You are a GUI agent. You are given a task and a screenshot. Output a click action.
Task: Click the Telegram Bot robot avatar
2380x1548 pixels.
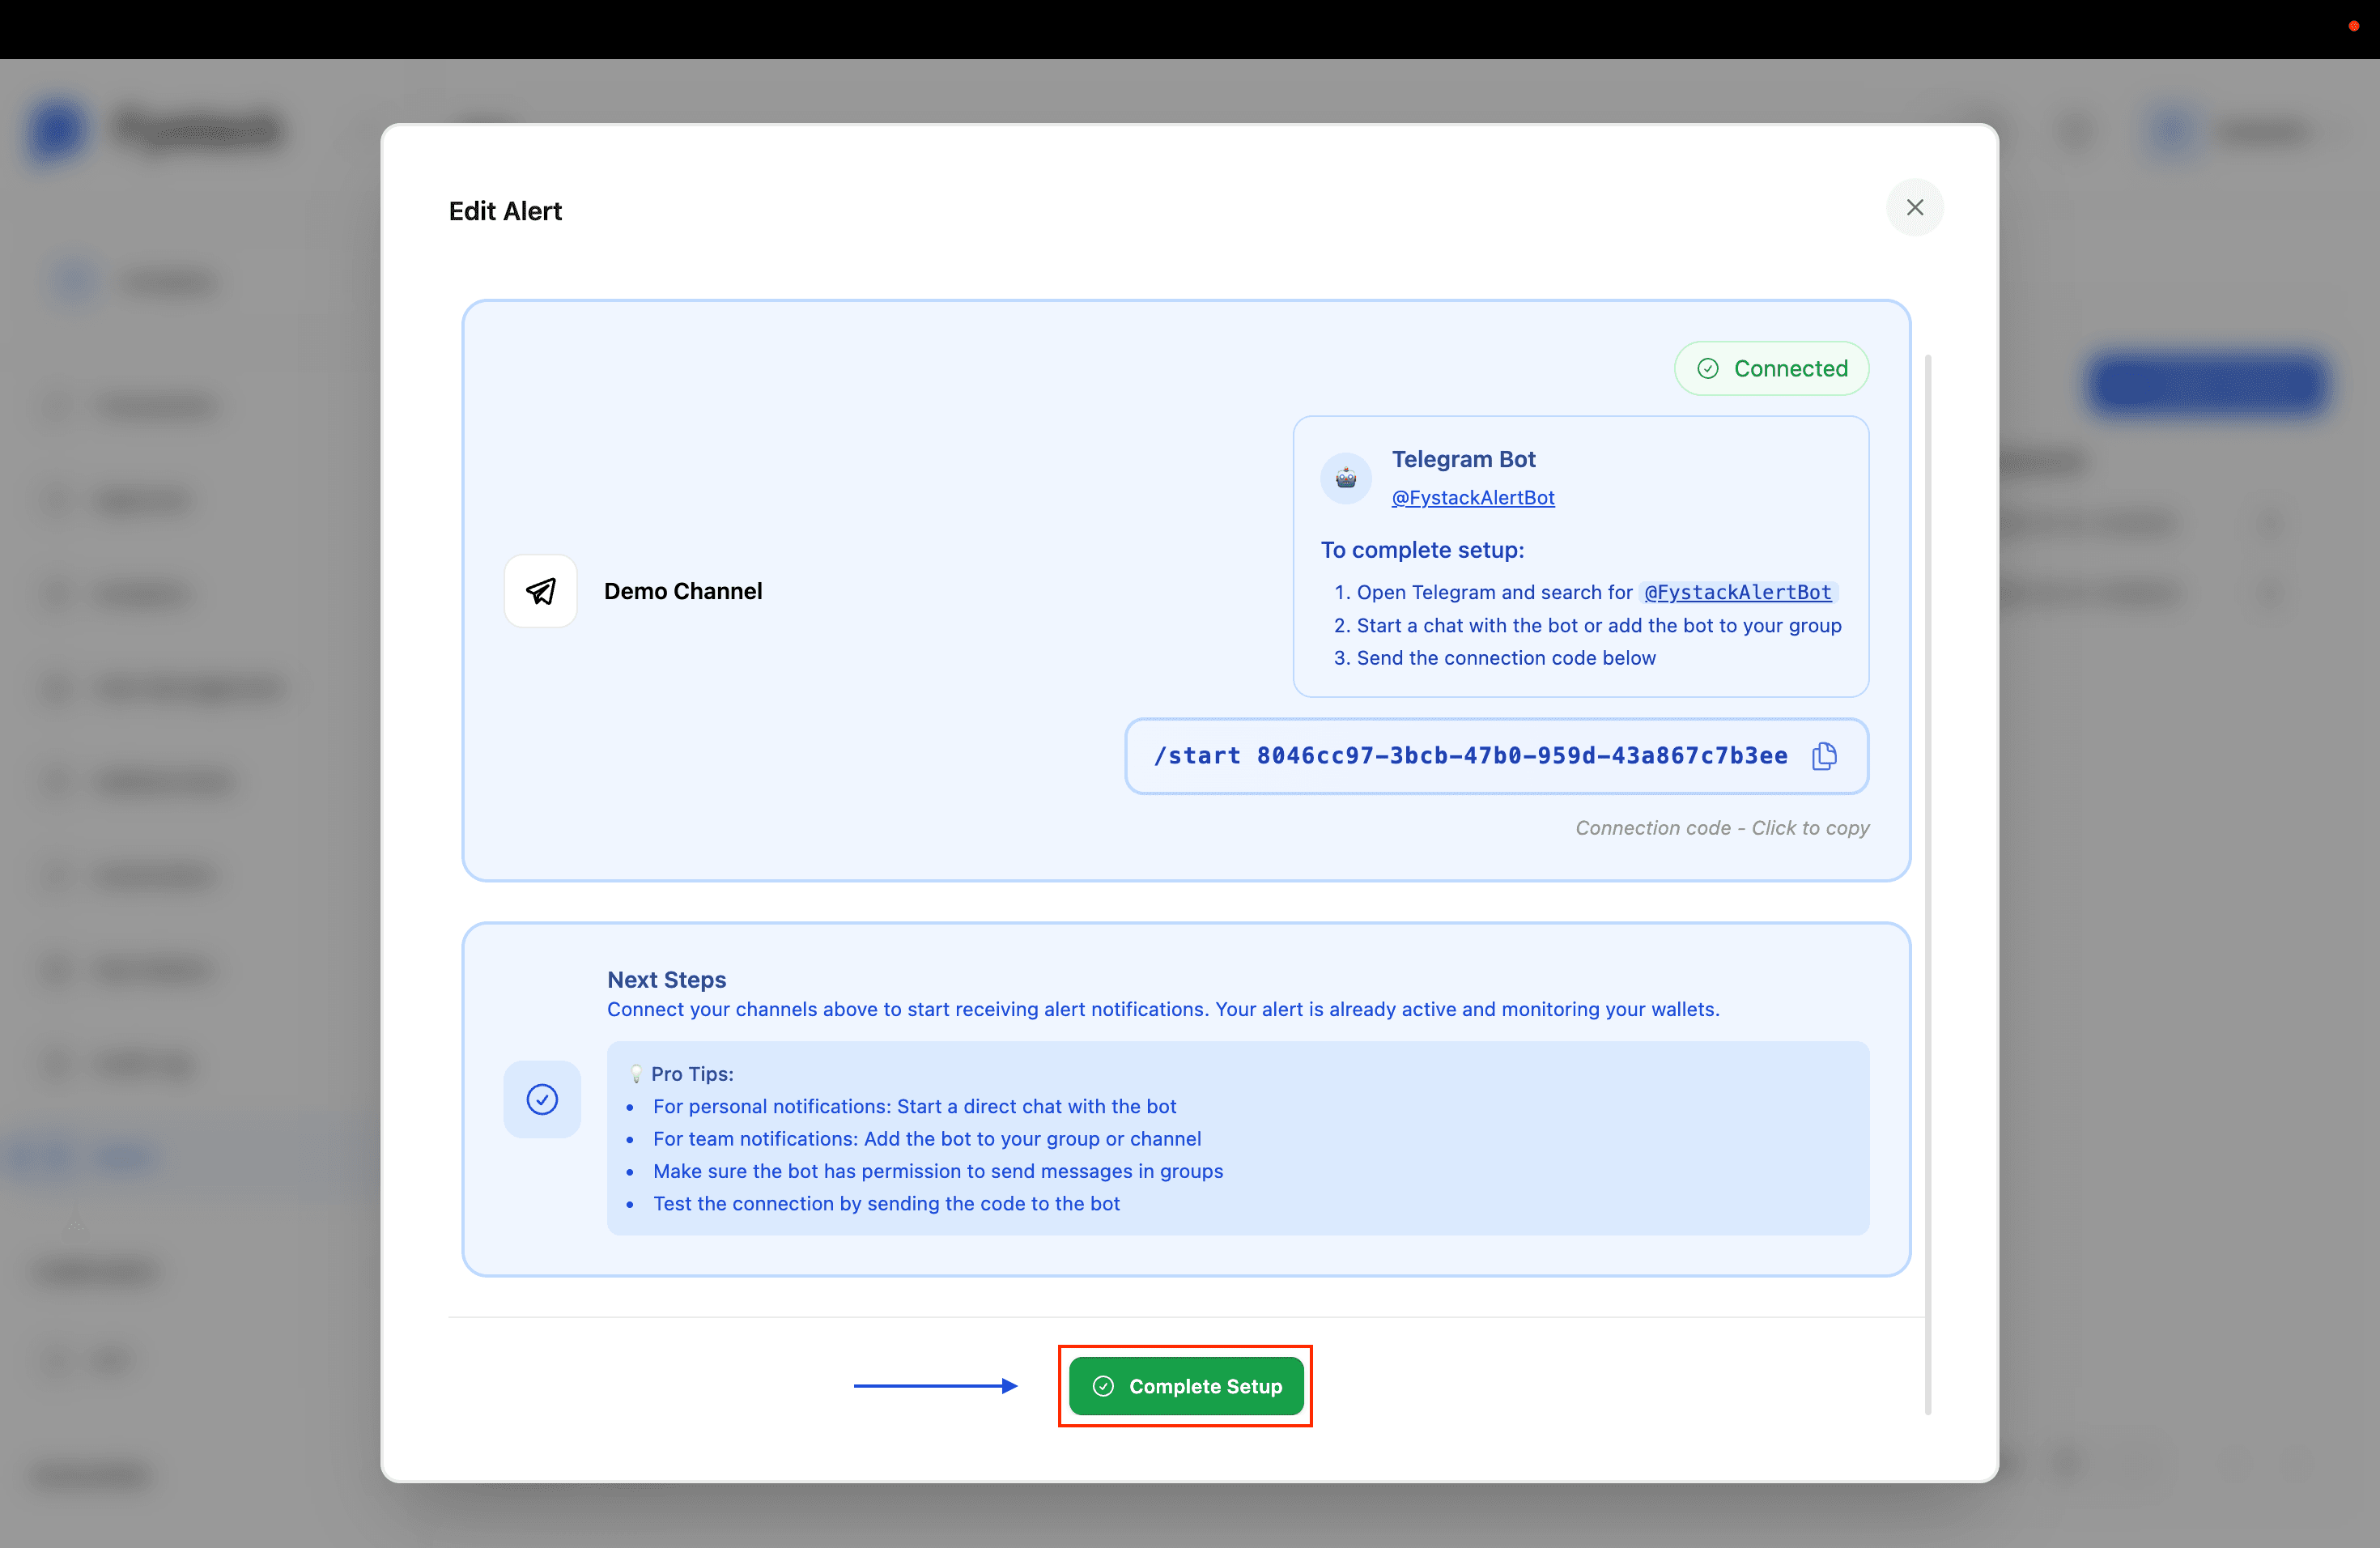pyautogui.click(x=1345, y=478)
